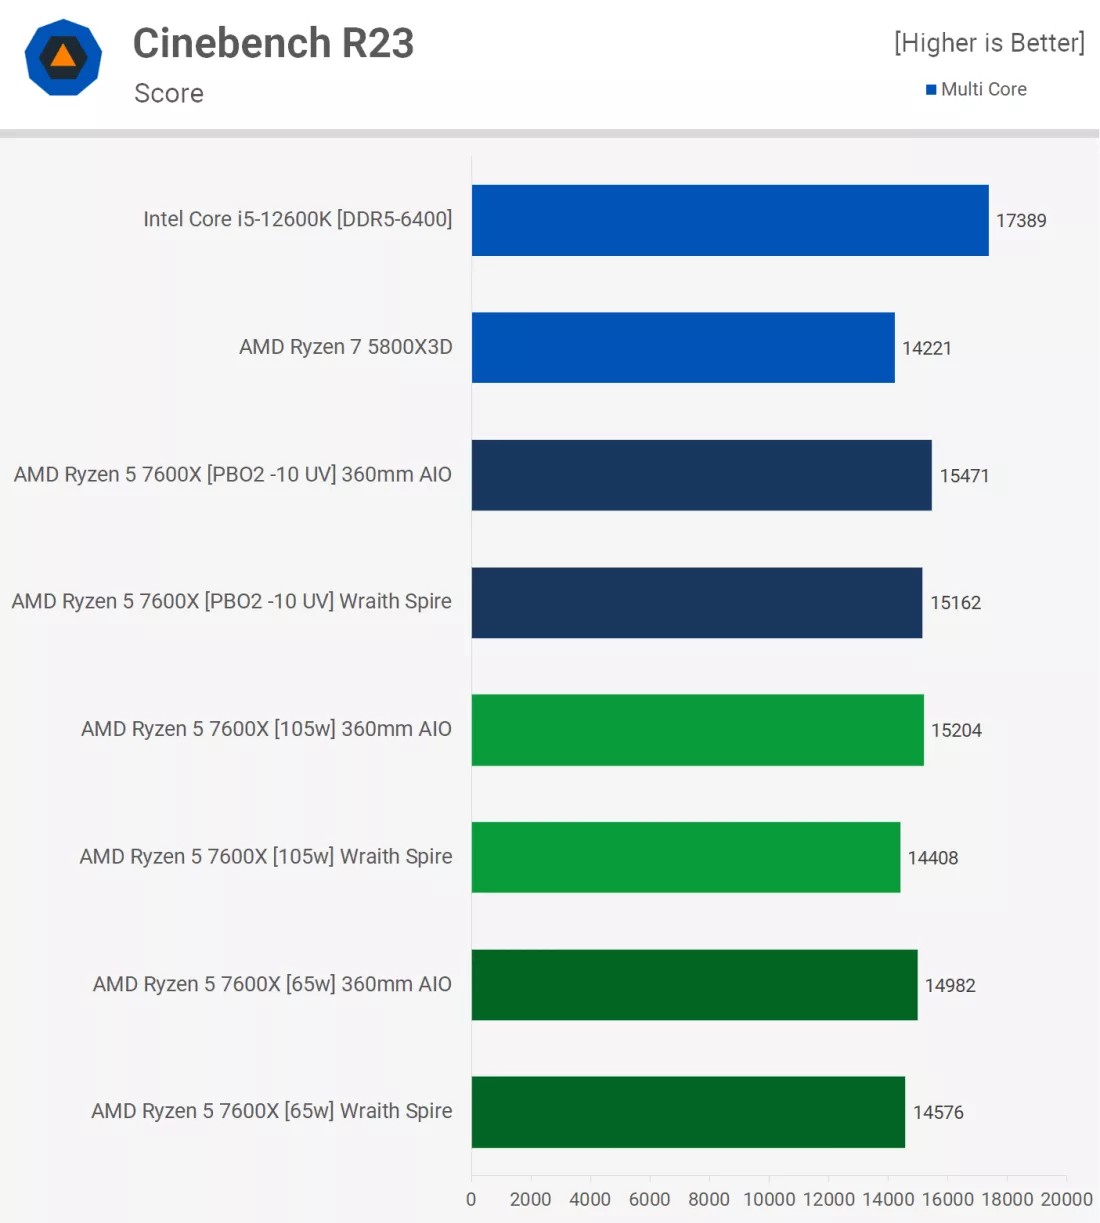This screenshot has height=1223, width=1100.
Task: Click the 17389 score value label
Action: click(x=1021, y=221)
